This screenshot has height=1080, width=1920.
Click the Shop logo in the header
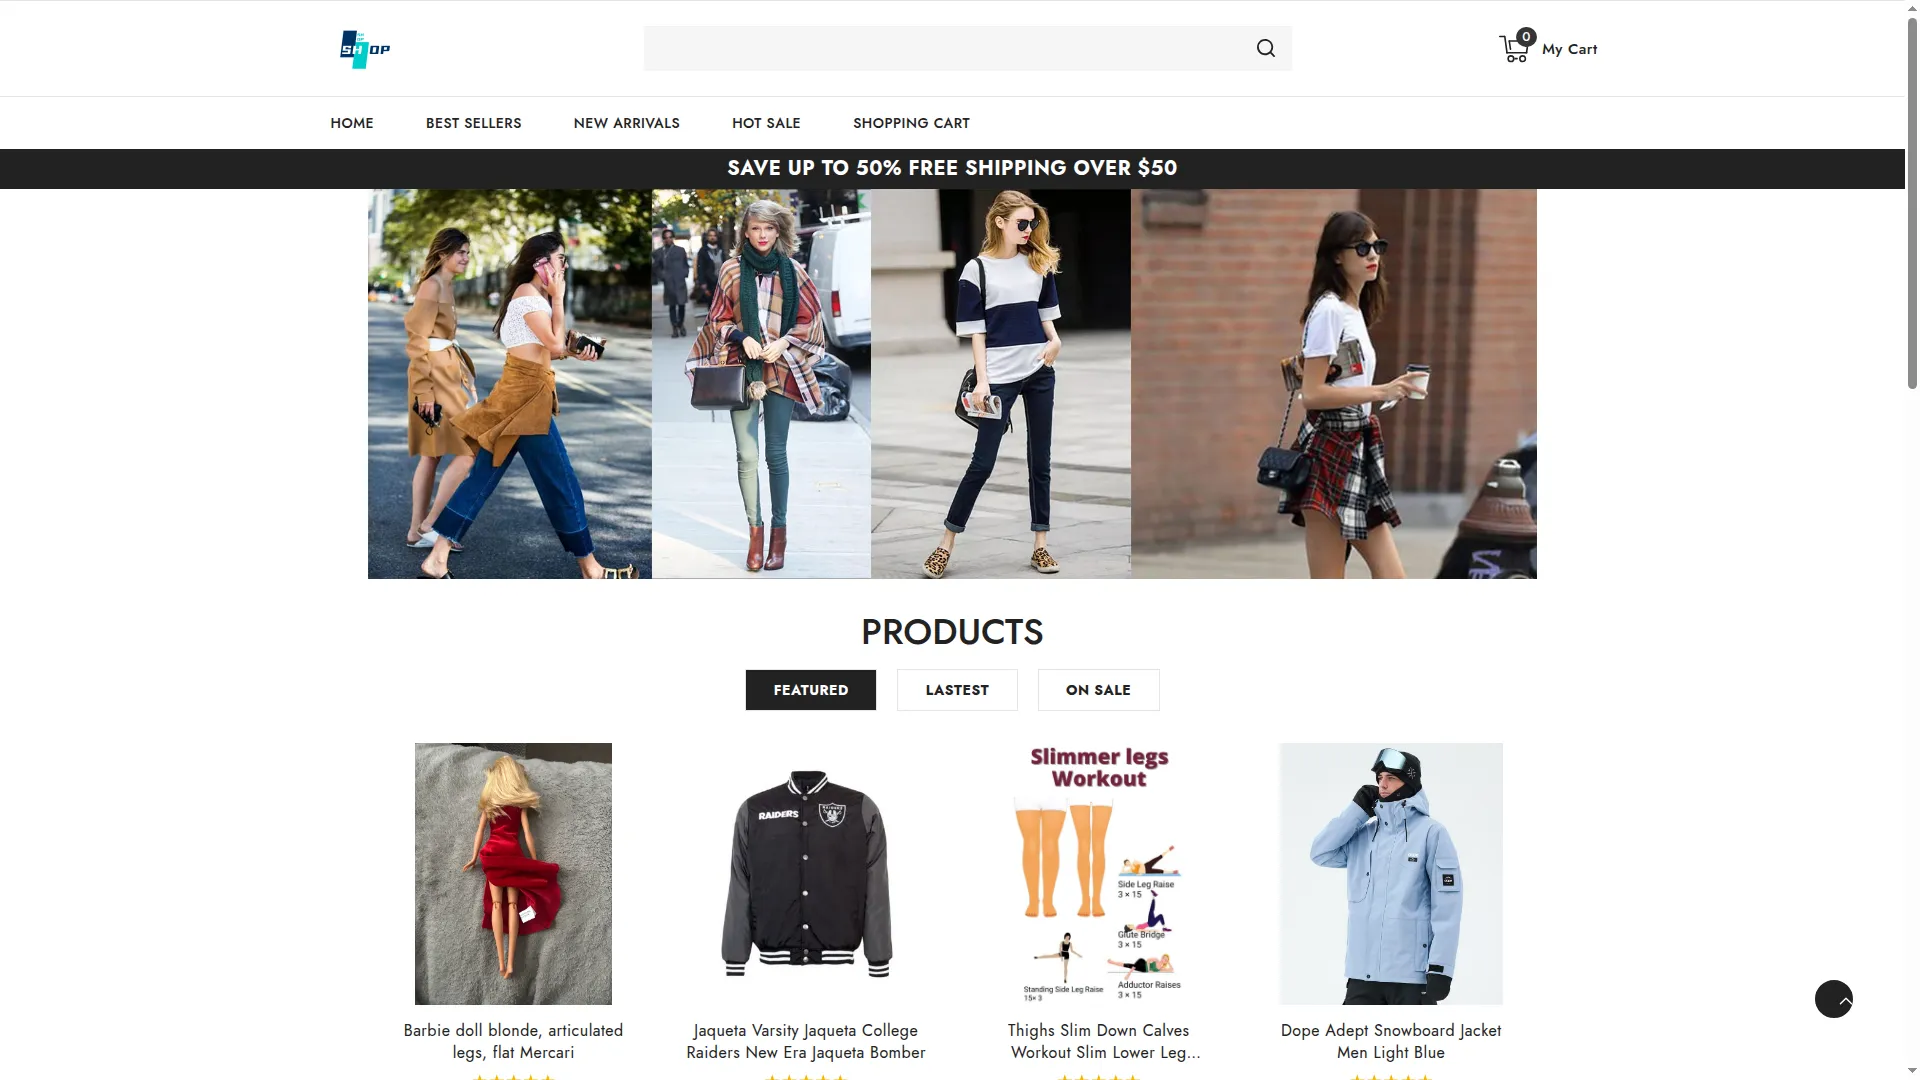(x=365, y=49)
